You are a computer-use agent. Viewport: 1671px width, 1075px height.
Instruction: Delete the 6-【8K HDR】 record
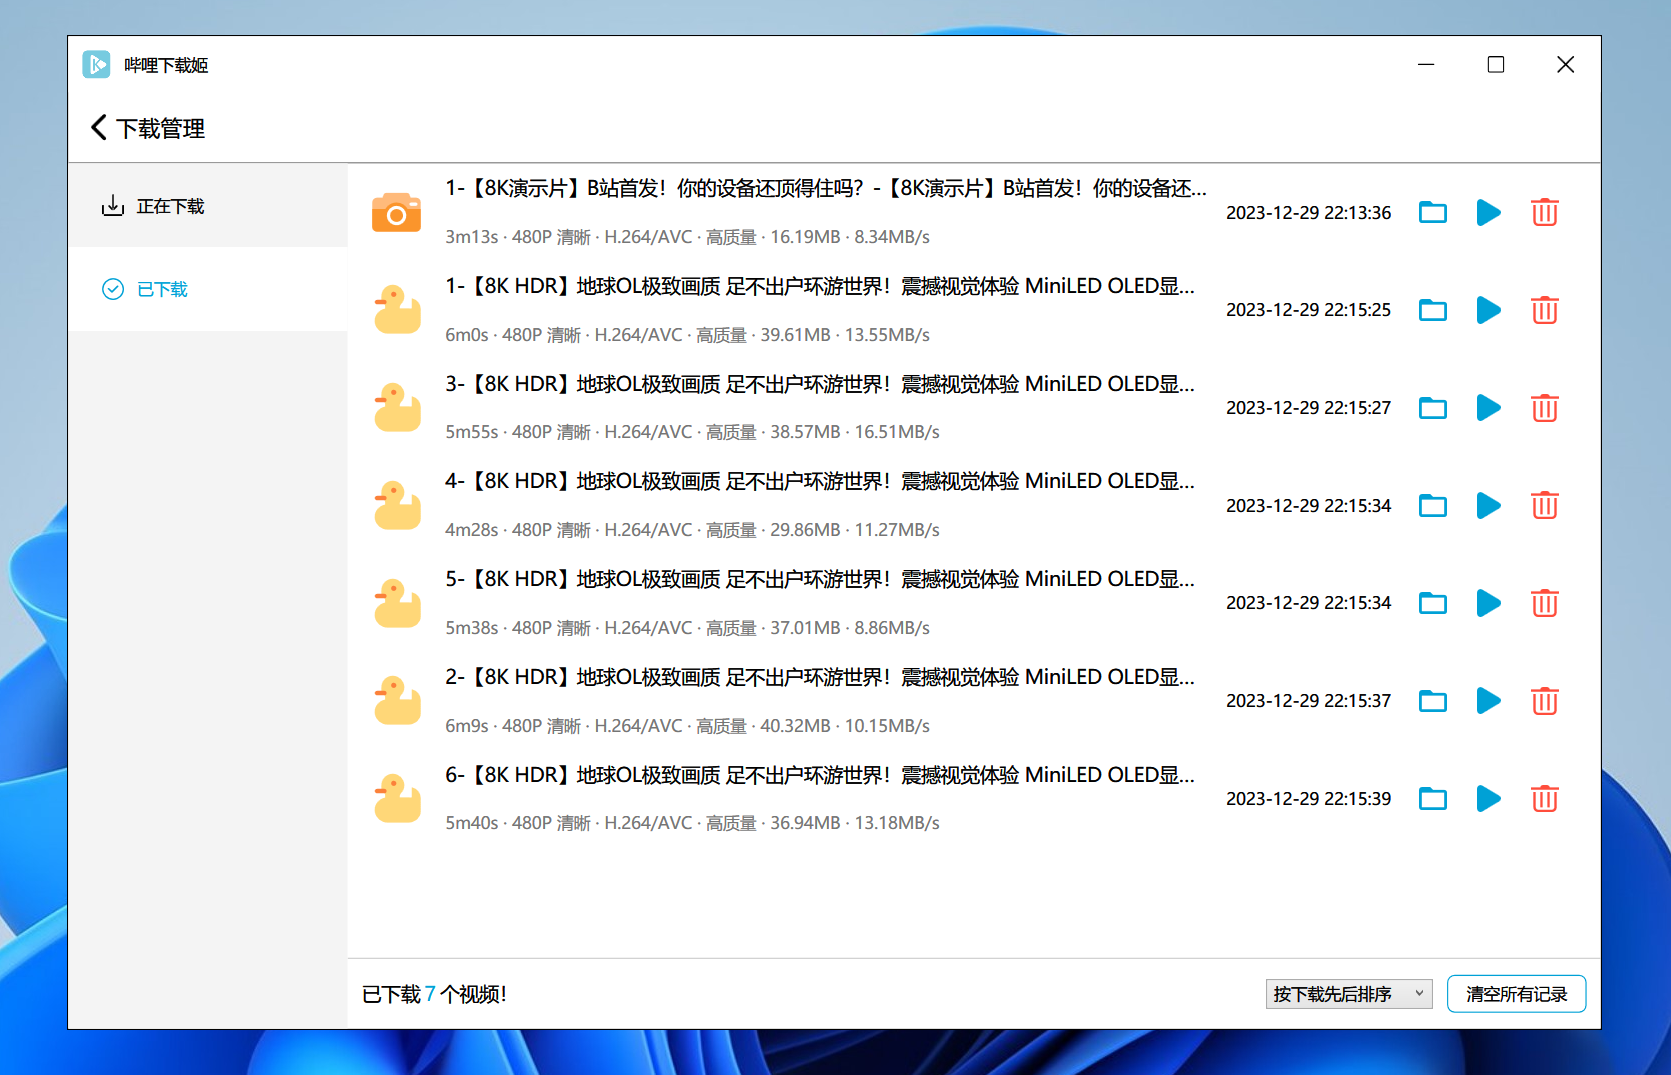1544,799
